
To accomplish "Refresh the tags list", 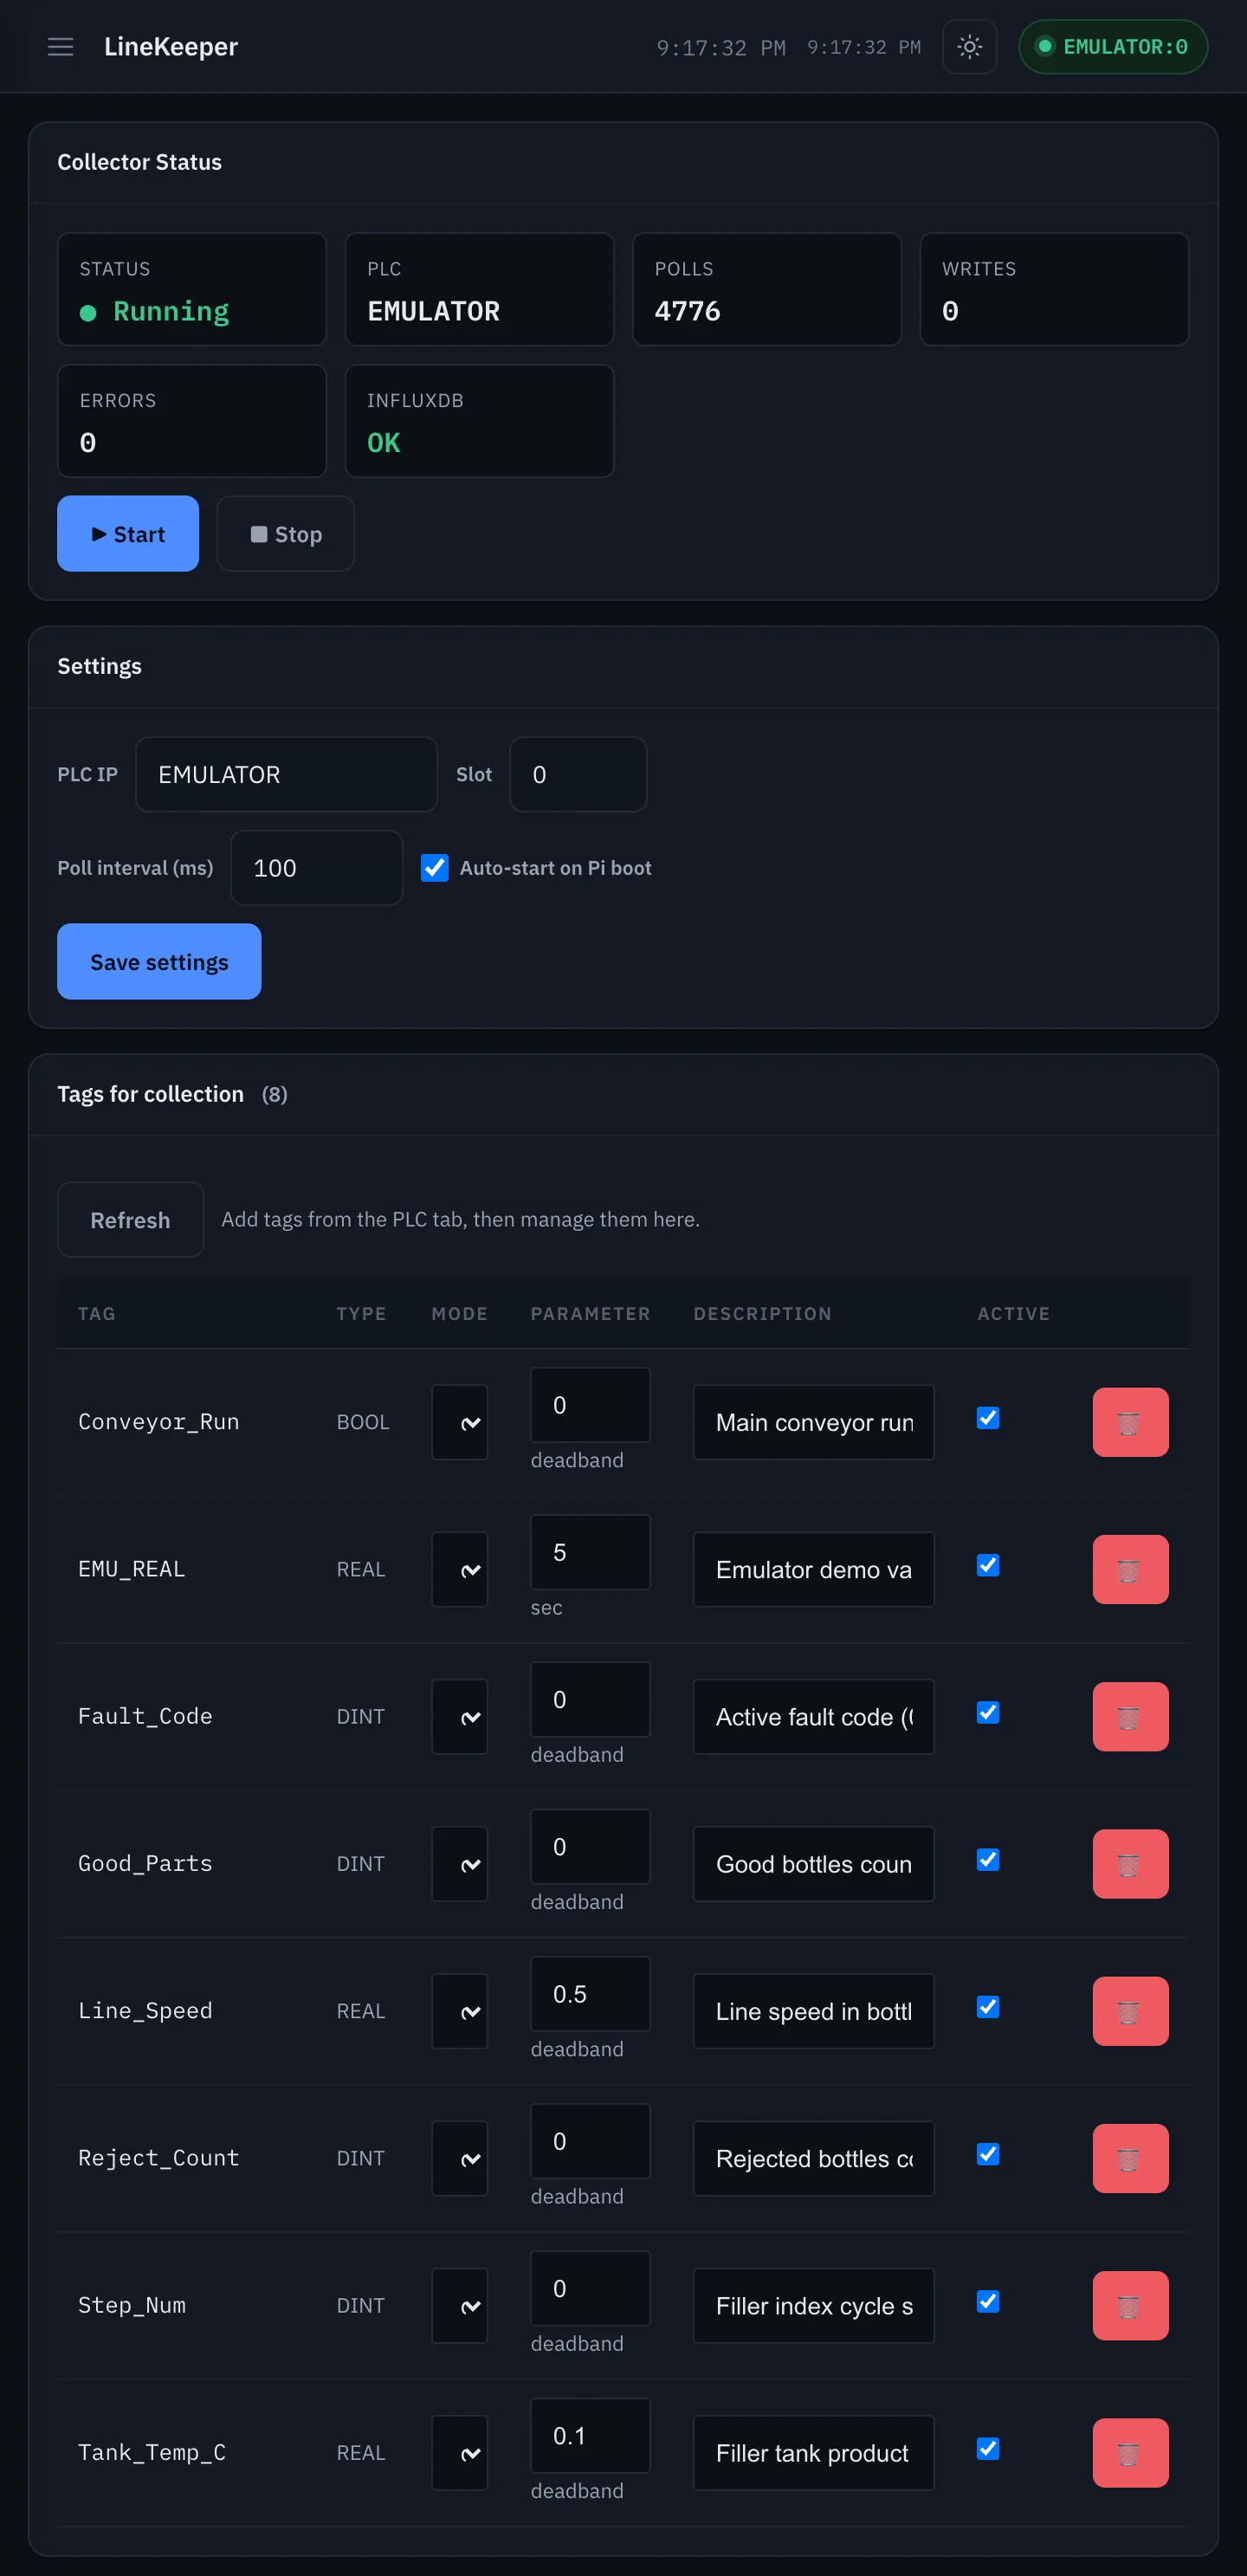I will point(130,1220).
